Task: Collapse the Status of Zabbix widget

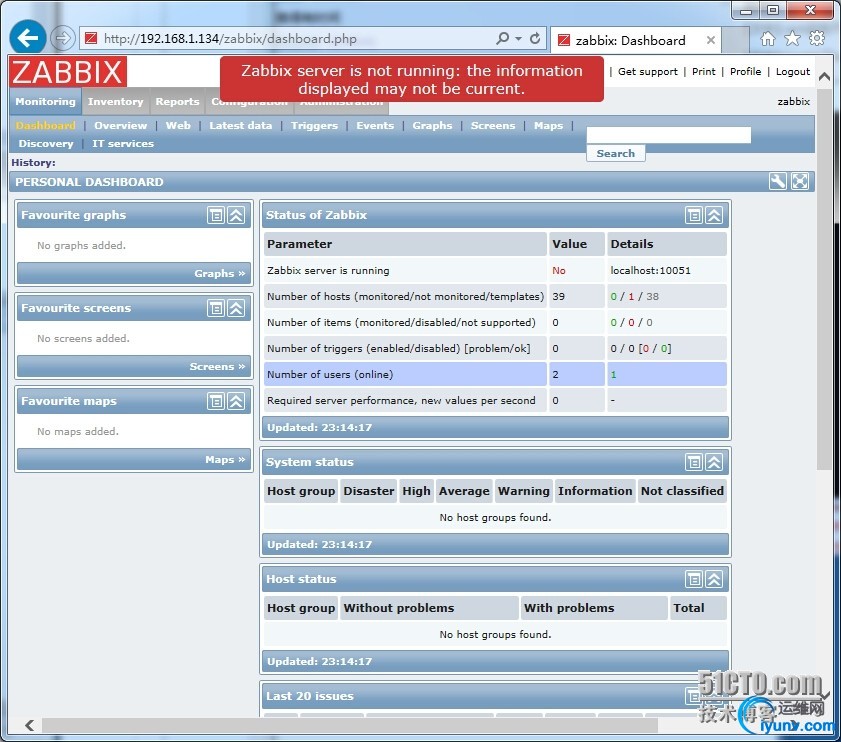Action: point(714,215)
